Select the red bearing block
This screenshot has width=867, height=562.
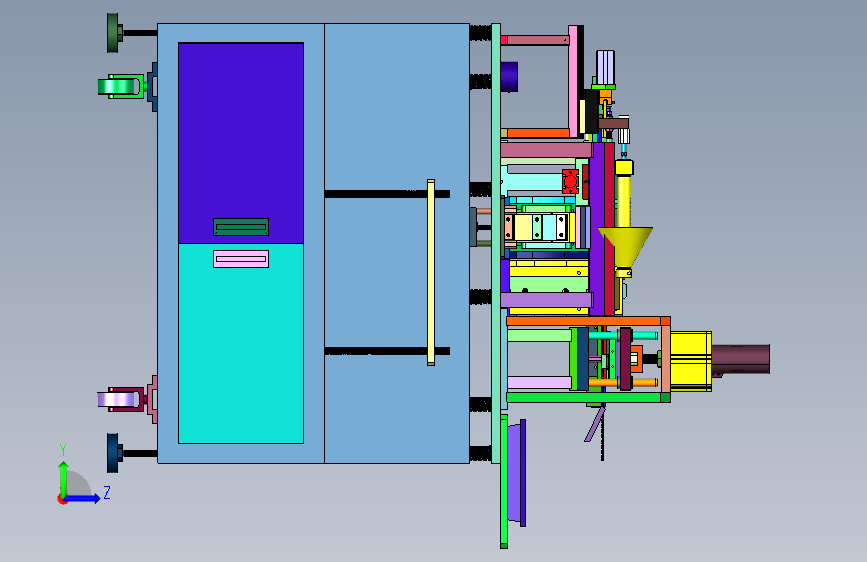click(571, 181)
